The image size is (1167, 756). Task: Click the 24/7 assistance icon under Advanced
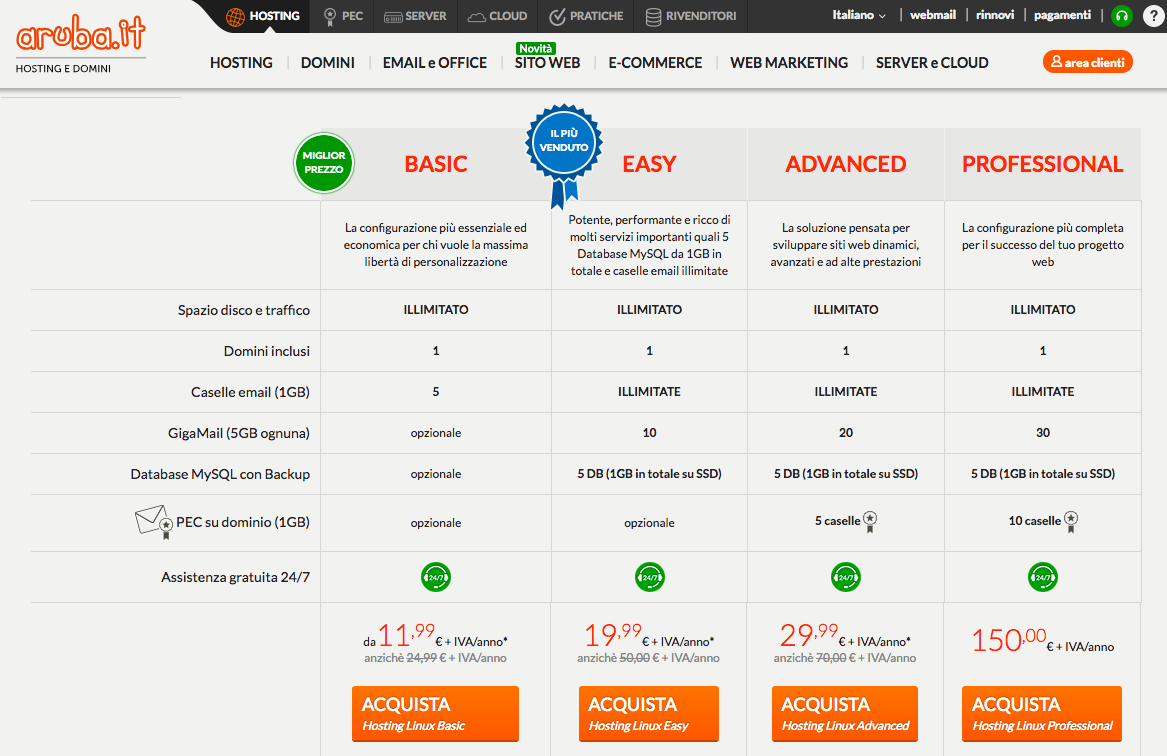click(x=845, y=577)
